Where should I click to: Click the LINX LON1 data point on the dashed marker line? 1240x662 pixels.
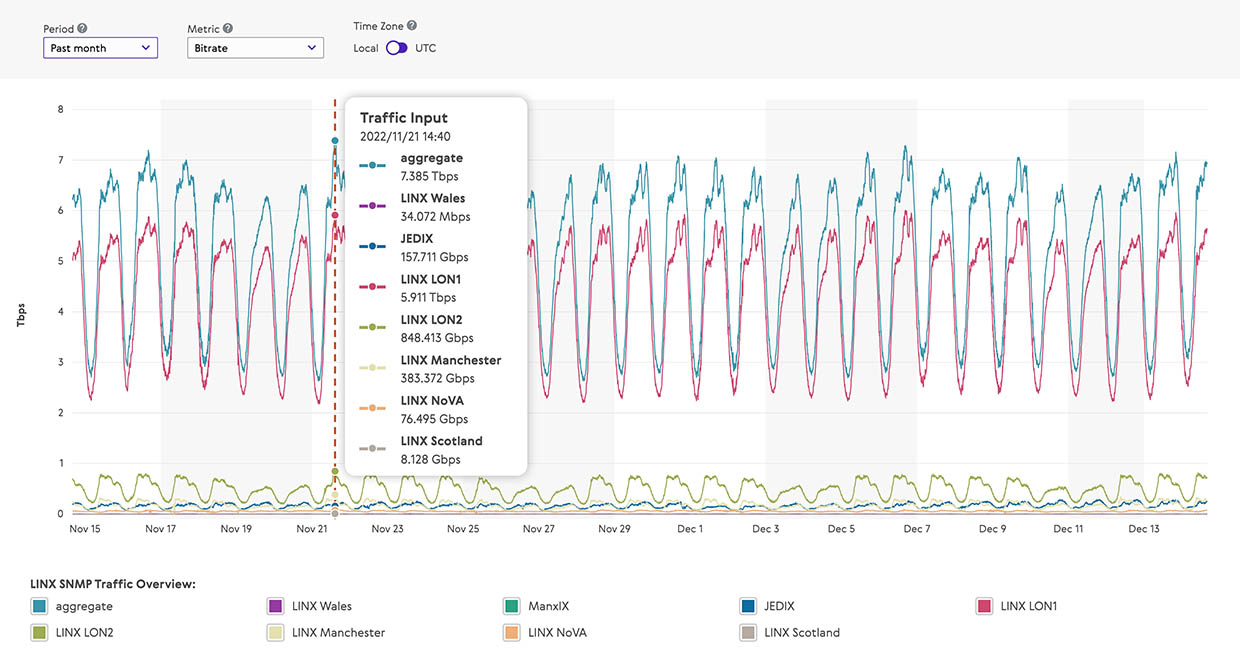pyautogui.click(x=335, y=215)
